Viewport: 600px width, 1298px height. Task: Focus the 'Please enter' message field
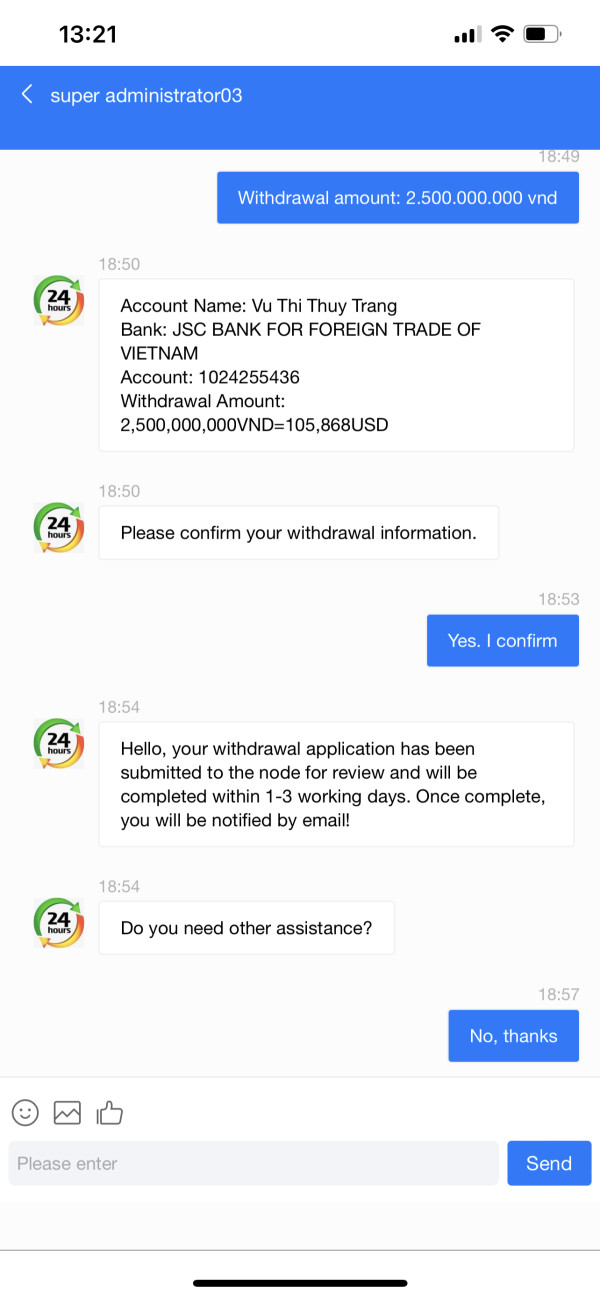pos(253,1163)
